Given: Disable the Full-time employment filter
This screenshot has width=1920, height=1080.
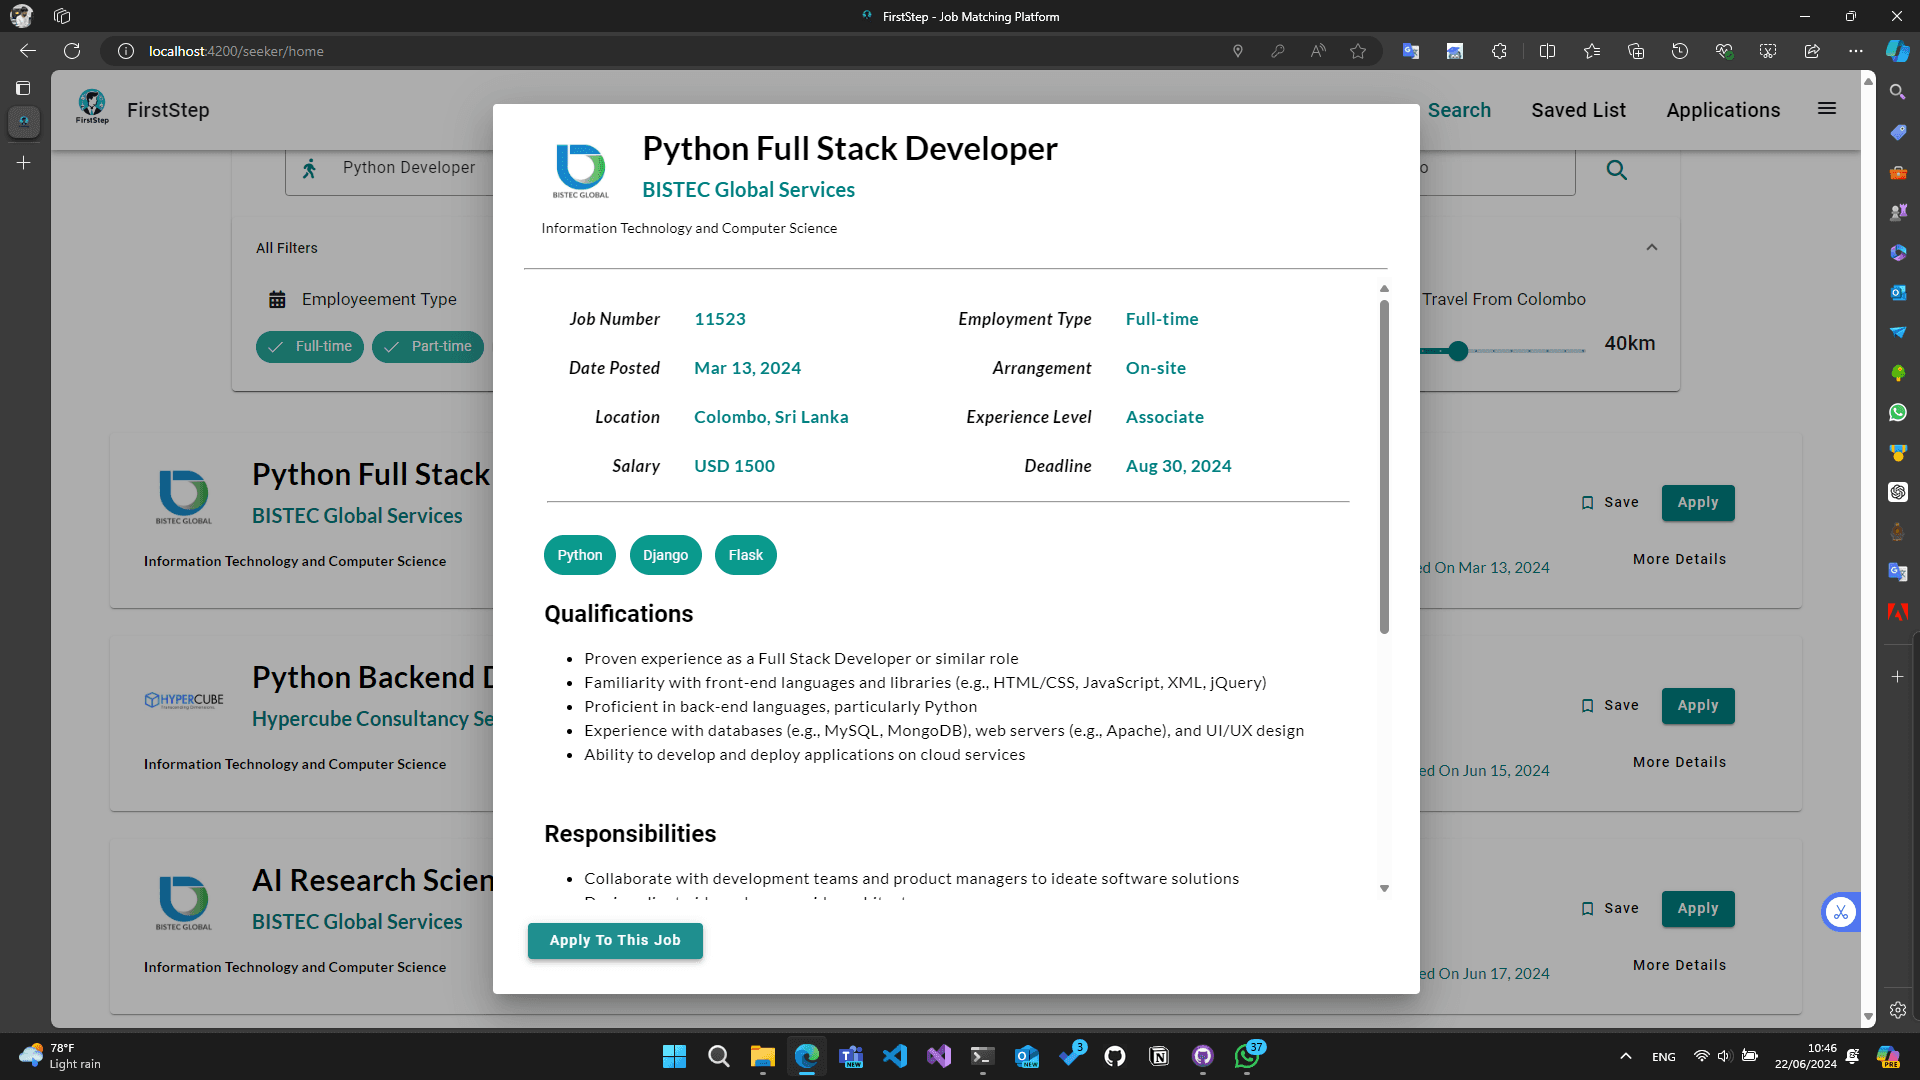Looking at the screenshot, I should pyautogui.click(x=309, y=347).
